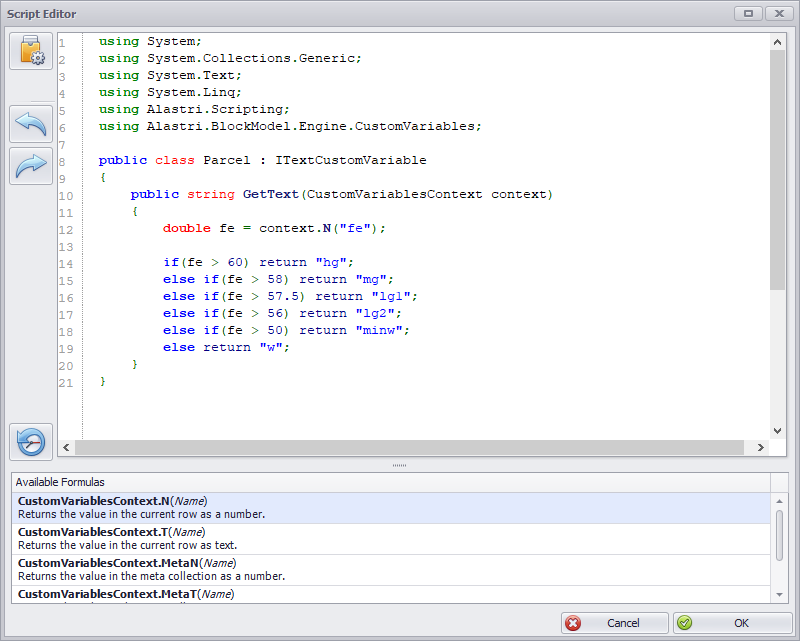Choose the CustomVariablesContext.MetaN formula

(x=200, y=568)
